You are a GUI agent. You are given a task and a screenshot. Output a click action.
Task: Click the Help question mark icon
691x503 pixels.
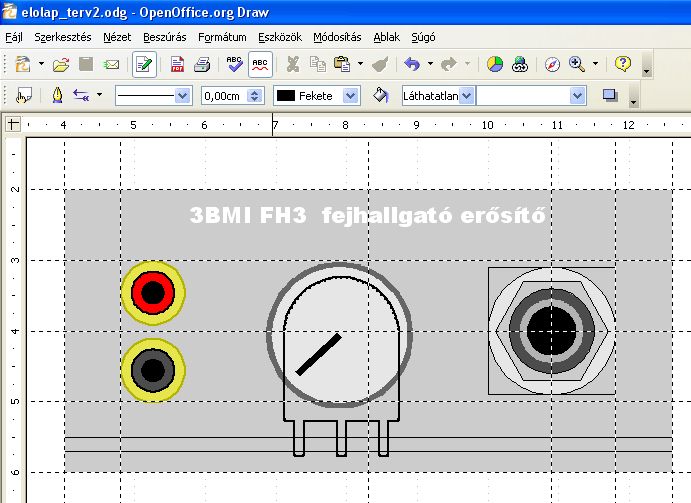(622, 64)
